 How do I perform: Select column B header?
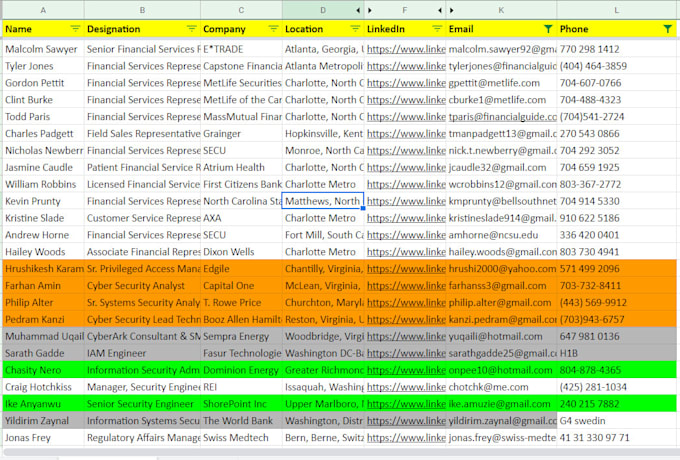[142, 10]
